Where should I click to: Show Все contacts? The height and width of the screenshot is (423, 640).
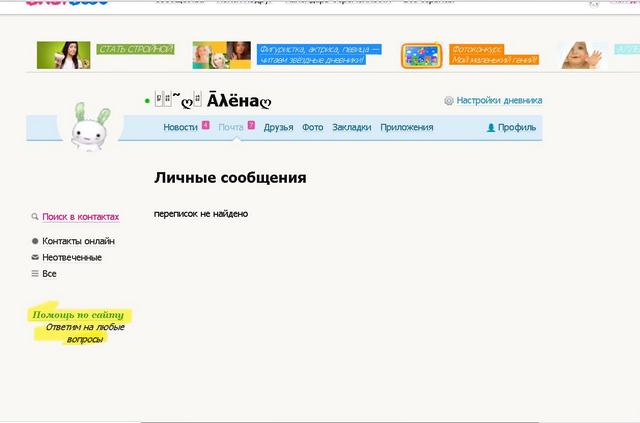coord(49,274)
